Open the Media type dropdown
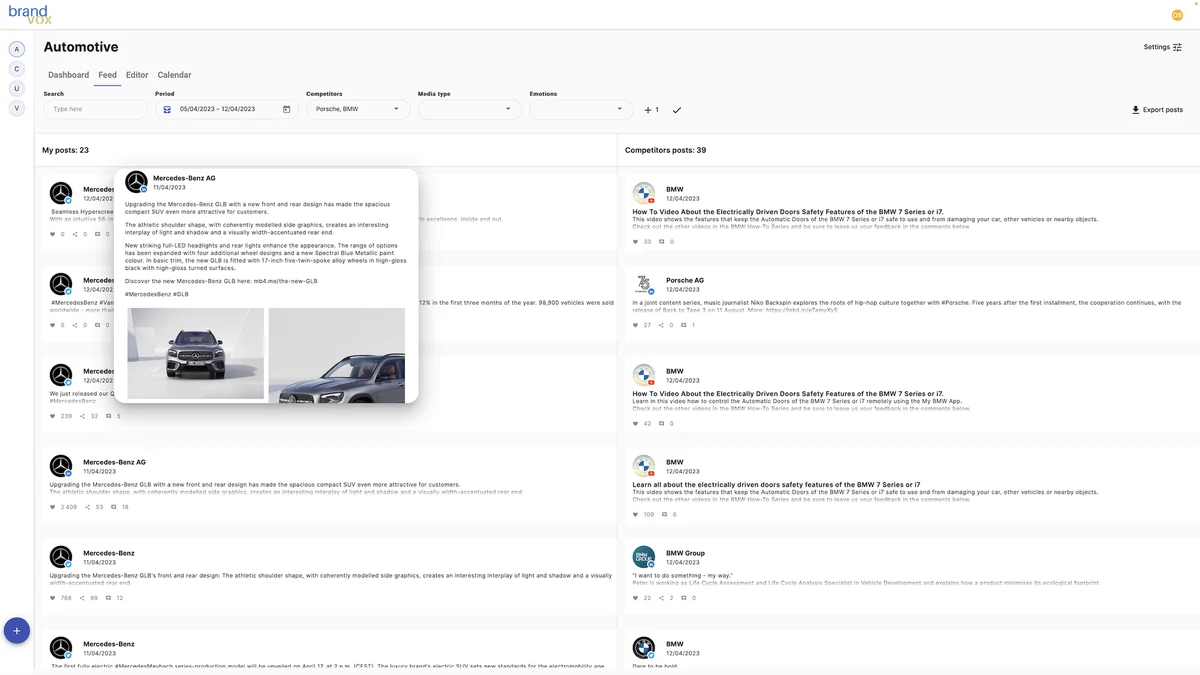1200x675 pixels. 469,109
